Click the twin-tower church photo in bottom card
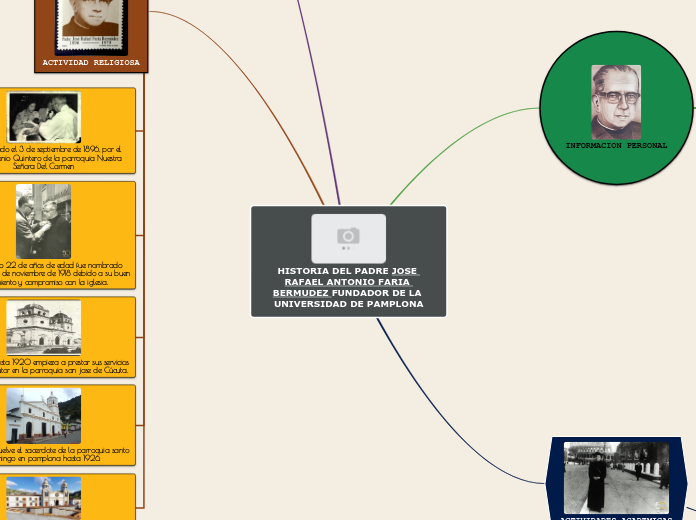The width and height of the screenshot is (696, 520). 44,498
